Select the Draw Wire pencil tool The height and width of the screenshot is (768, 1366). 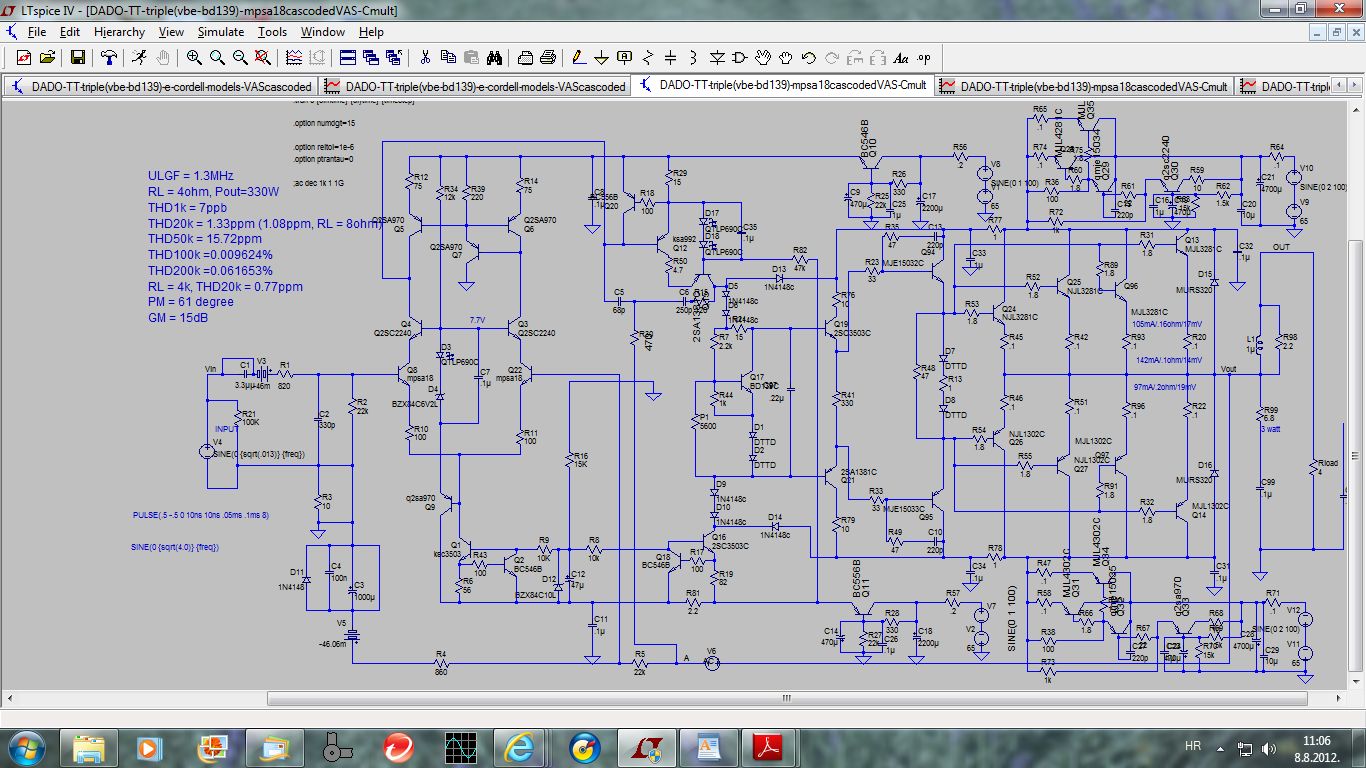[579, 57]
